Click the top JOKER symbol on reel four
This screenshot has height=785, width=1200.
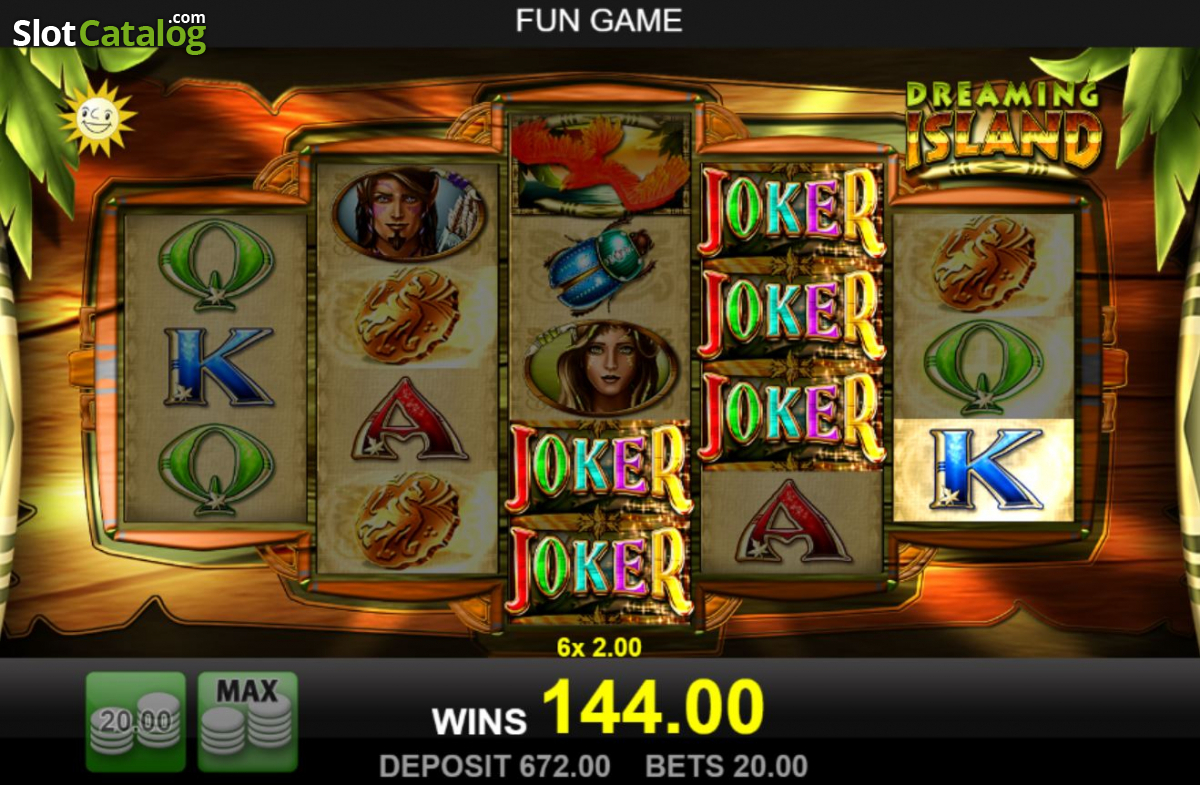click(792, 212)
